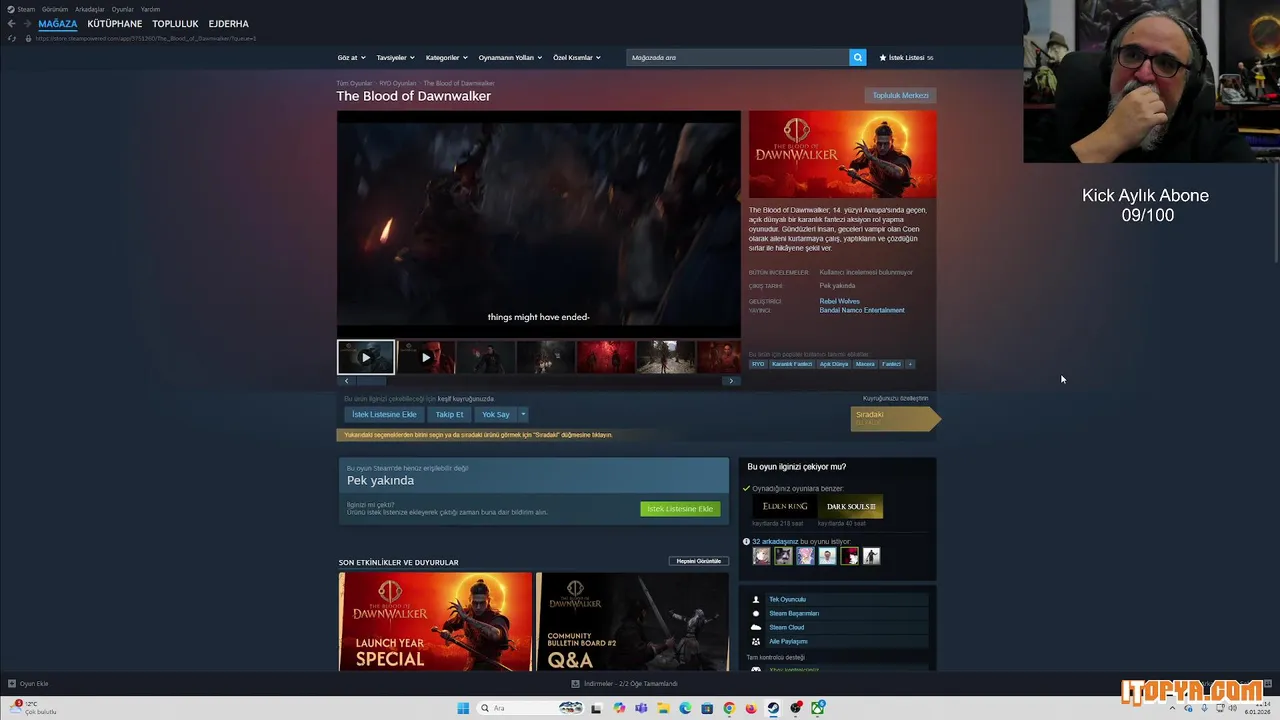Click the Steam icon in taskbar

point(773,708)
